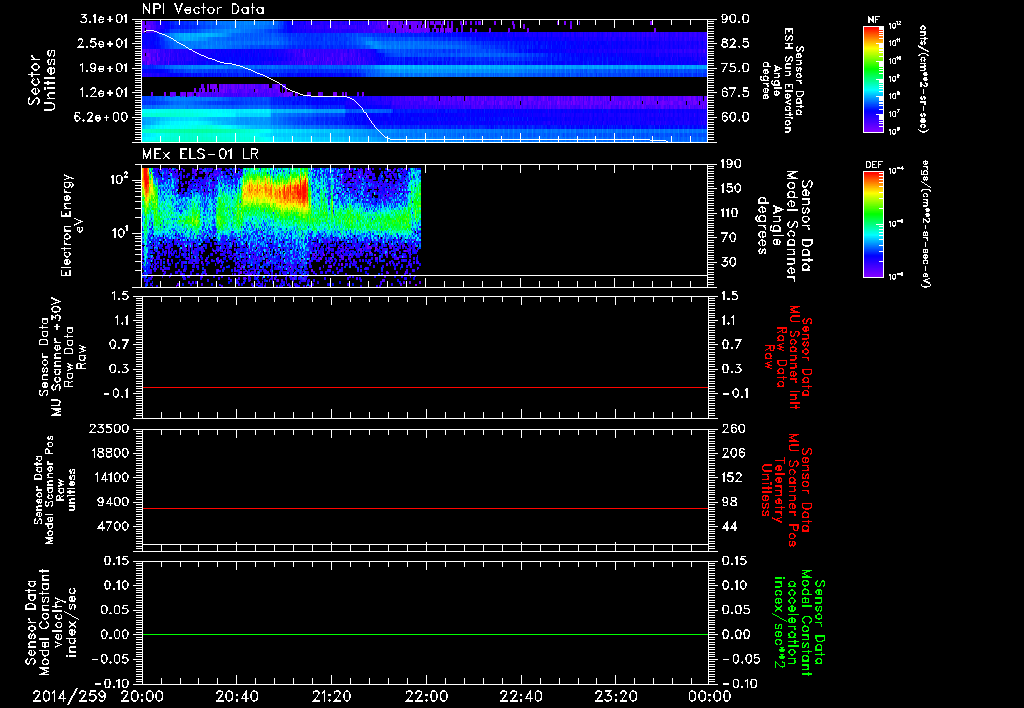Click the 152 telemetry tick label
The height and width of the screenshot is (708, 1024).
[x=731, y=477]
